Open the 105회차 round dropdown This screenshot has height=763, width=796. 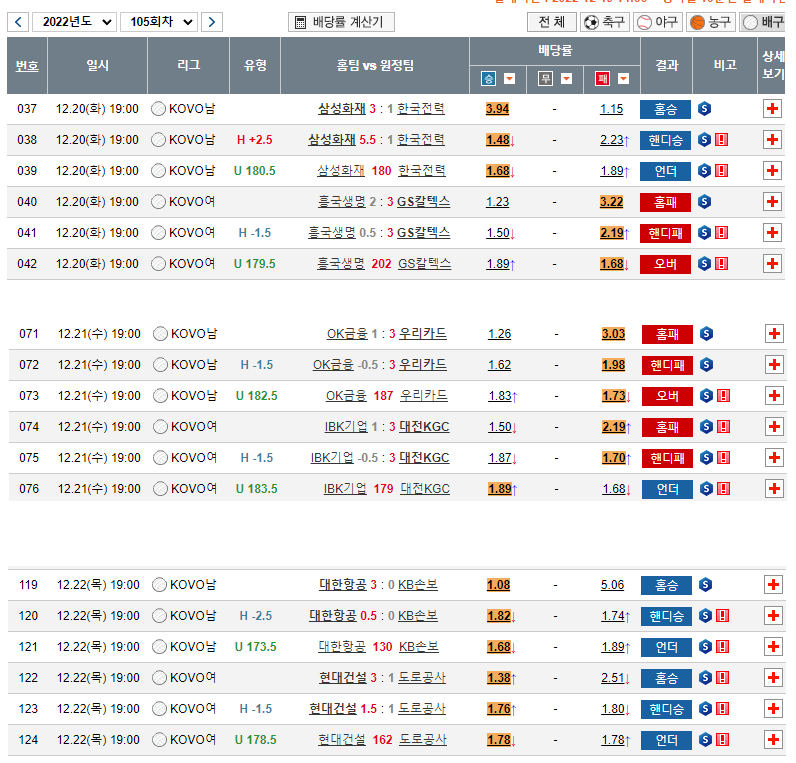point(158,22)
